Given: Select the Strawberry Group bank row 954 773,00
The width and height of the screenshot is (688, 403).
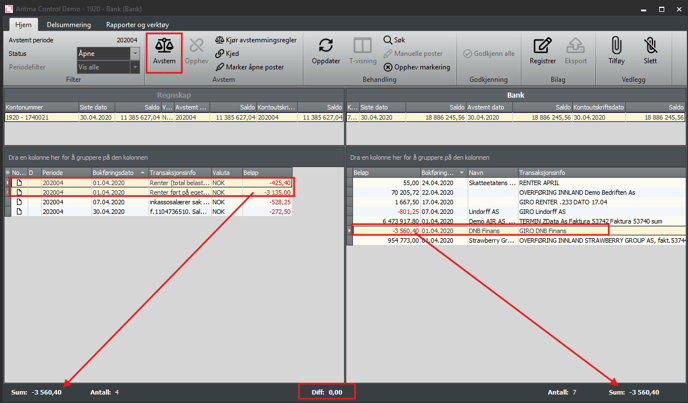Looking at the screenshot, I should (500, 241).
